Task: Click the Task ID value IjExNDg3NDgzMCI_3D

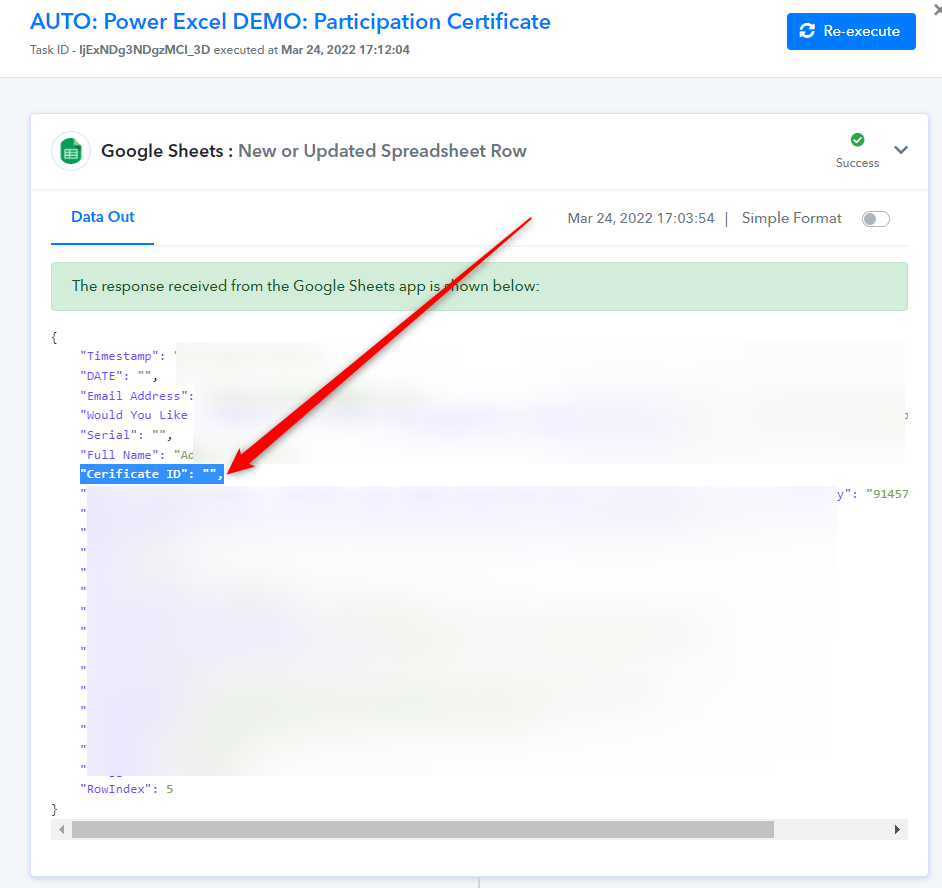Action: [145, 50]
